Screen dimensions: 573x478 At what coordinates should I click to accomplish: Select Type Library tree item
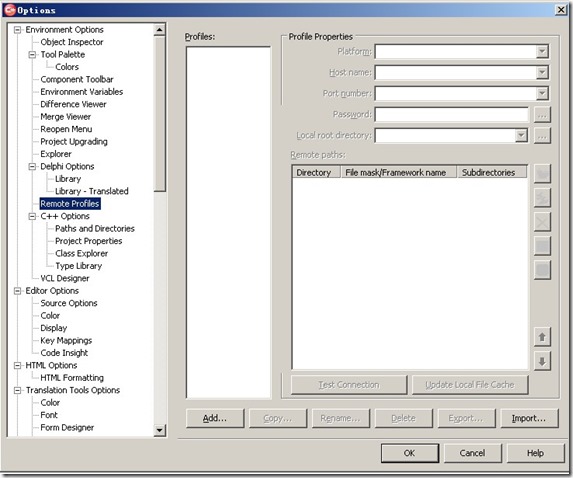point(79,266)
